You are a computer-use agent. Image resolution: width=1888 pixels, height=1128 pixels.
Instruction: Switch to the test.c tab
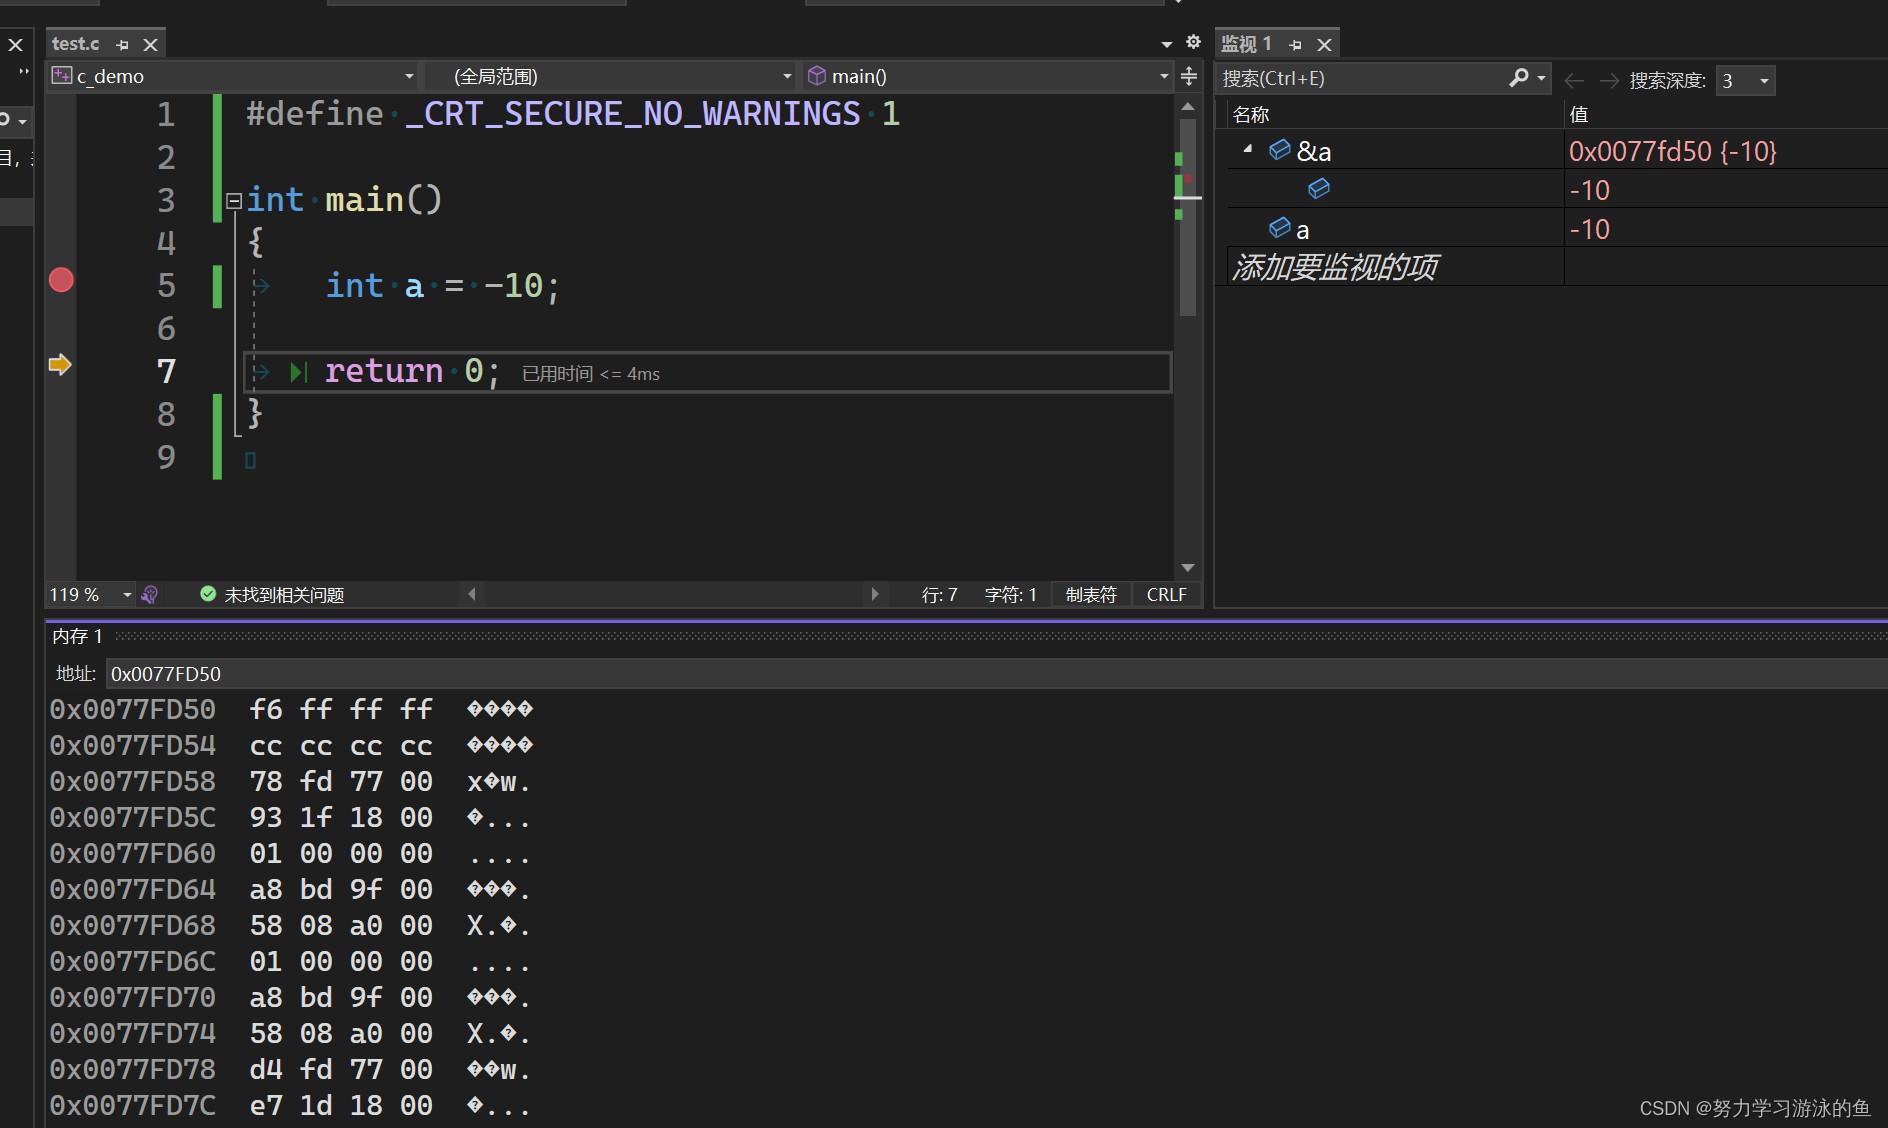(76, 44)
